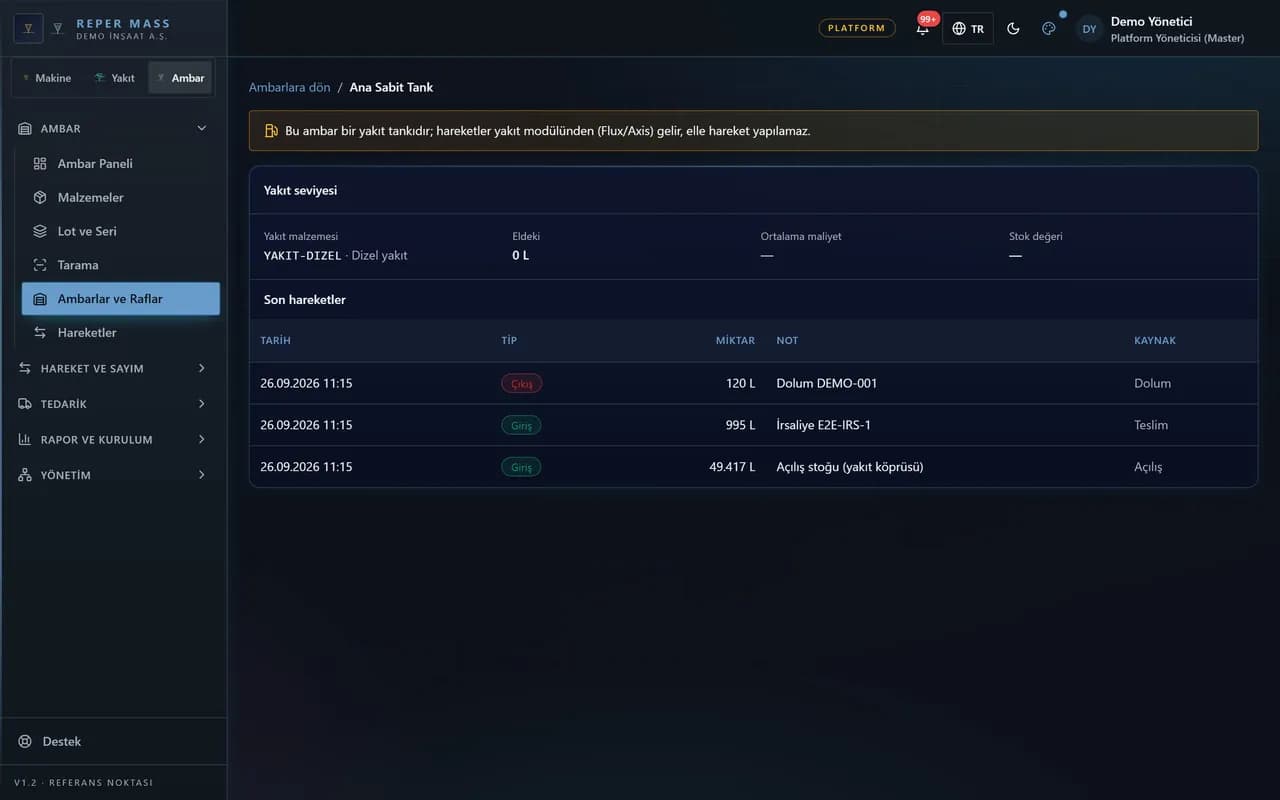Click the YAKIT-DIZEL material code

303,256
